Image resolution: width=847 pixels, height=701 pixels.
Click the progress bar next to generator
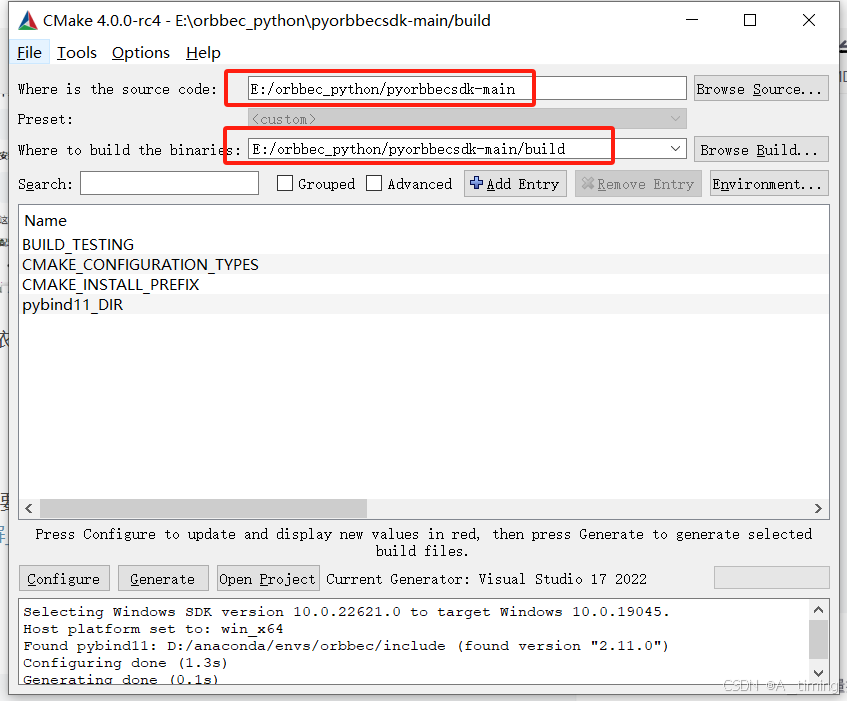tap(771, 577)
